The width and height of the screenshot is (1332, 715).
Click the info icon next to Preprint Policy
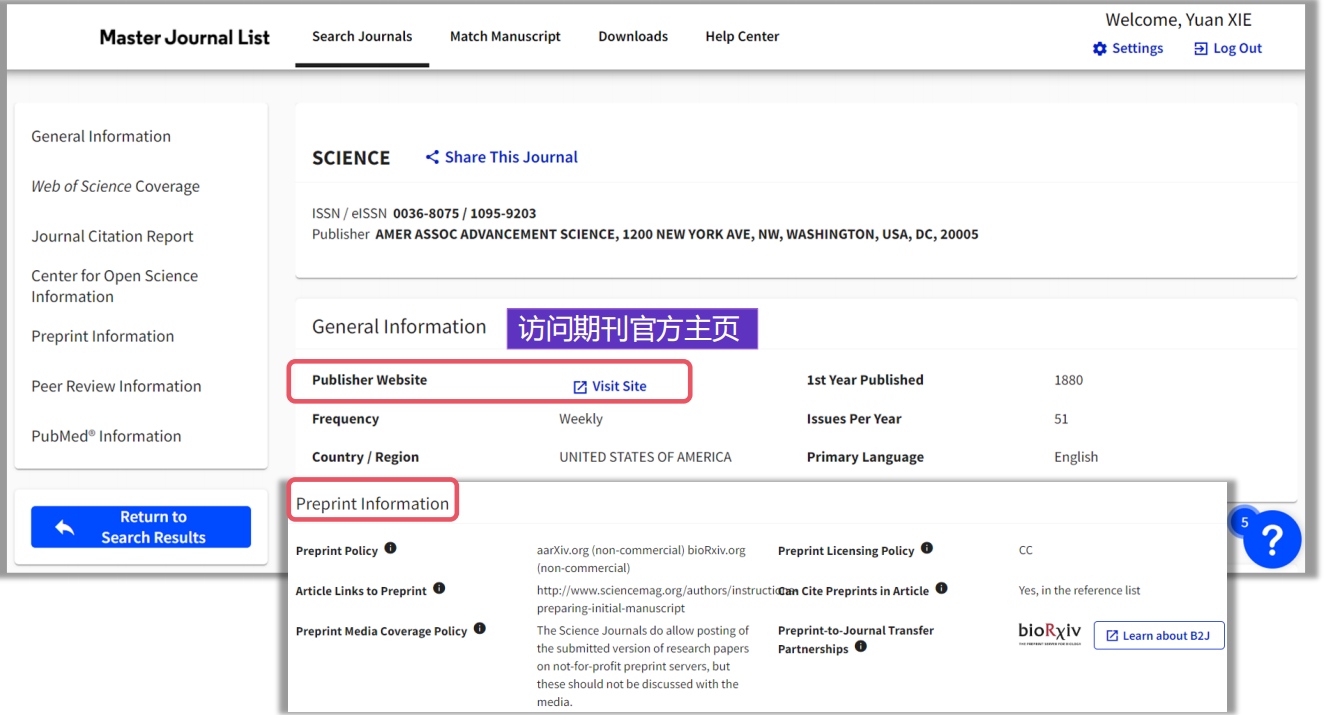(390, 548)
